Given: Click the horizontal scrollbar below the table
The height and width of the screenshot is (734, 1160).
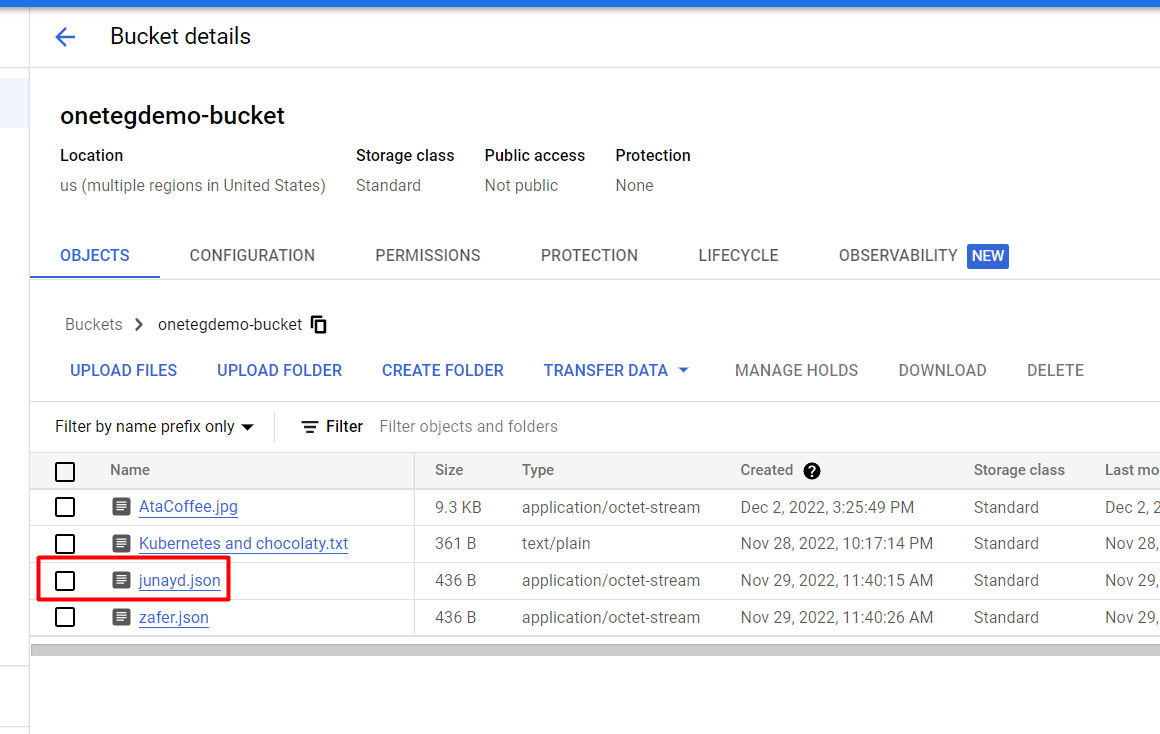Looking at the screenshot, I should click(594, 649).
